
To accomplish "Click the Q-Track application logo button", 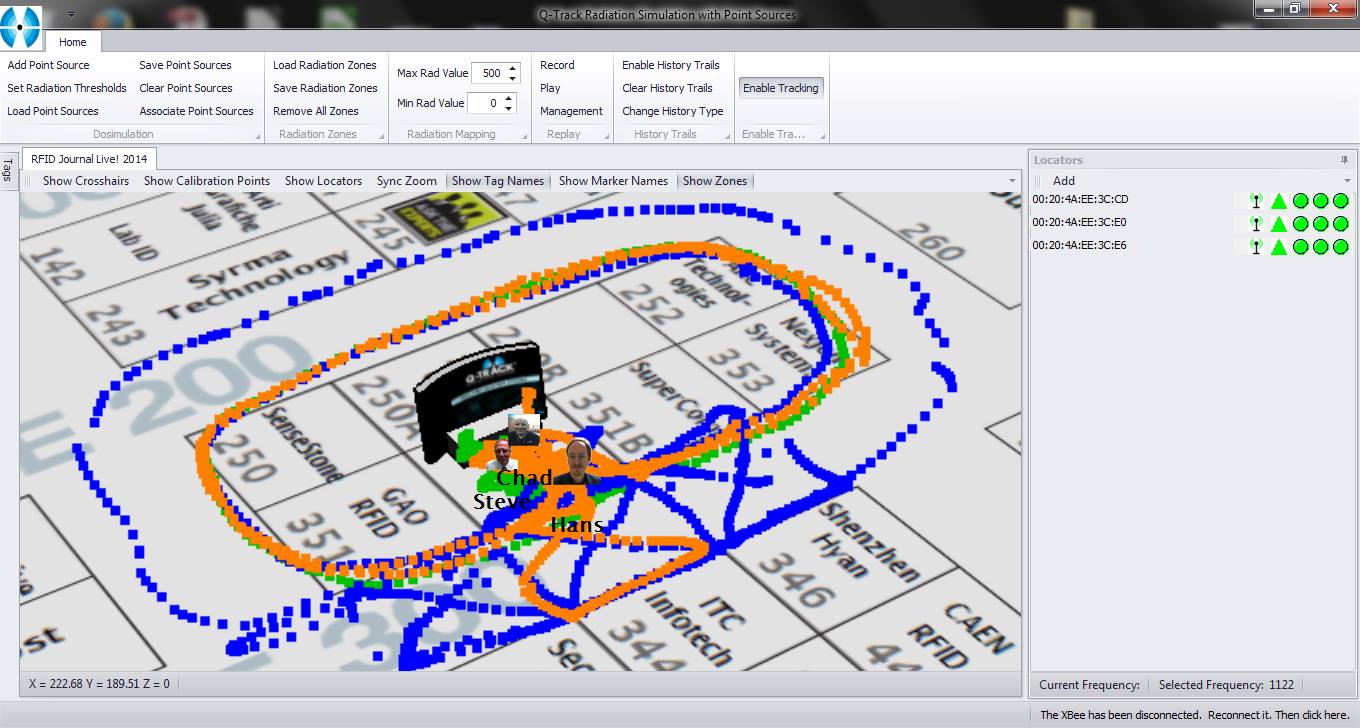I will 21,27.
